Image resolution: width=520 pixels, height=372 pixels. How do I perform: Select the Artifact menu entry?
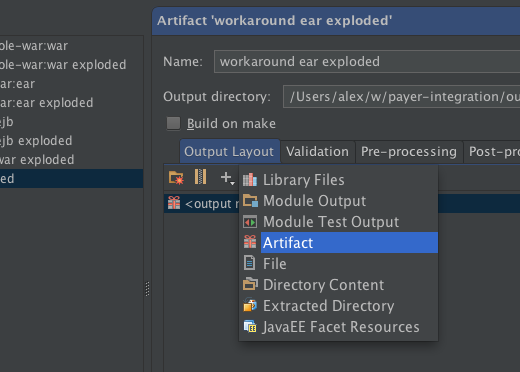(x=338, y=243)
